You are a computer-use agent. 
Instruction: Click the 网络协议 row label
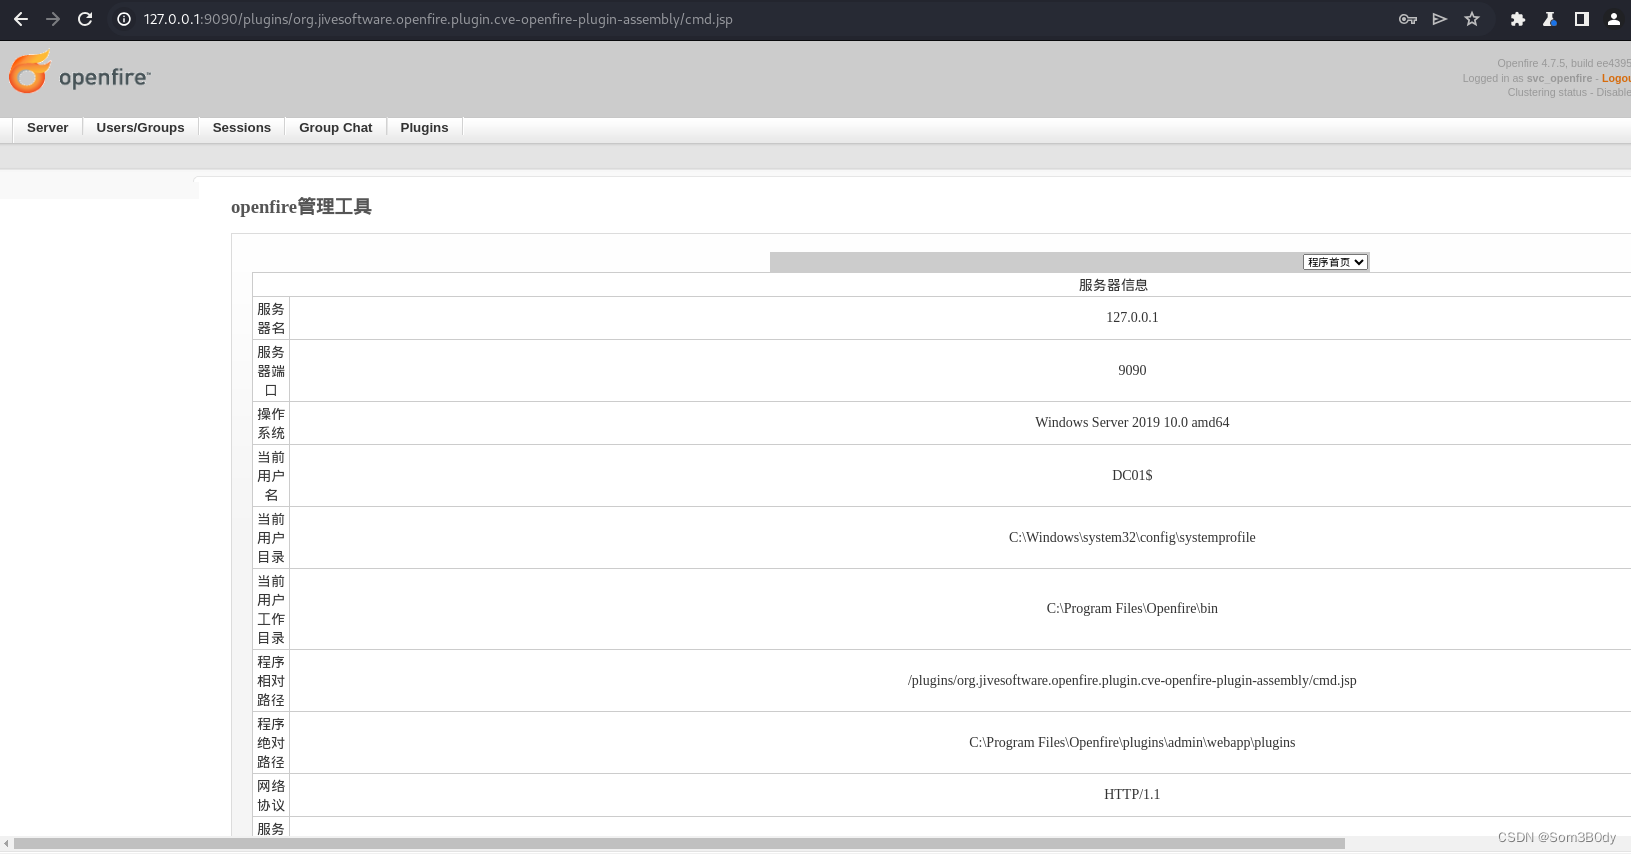pyautogui.click(x=271, y=795)
